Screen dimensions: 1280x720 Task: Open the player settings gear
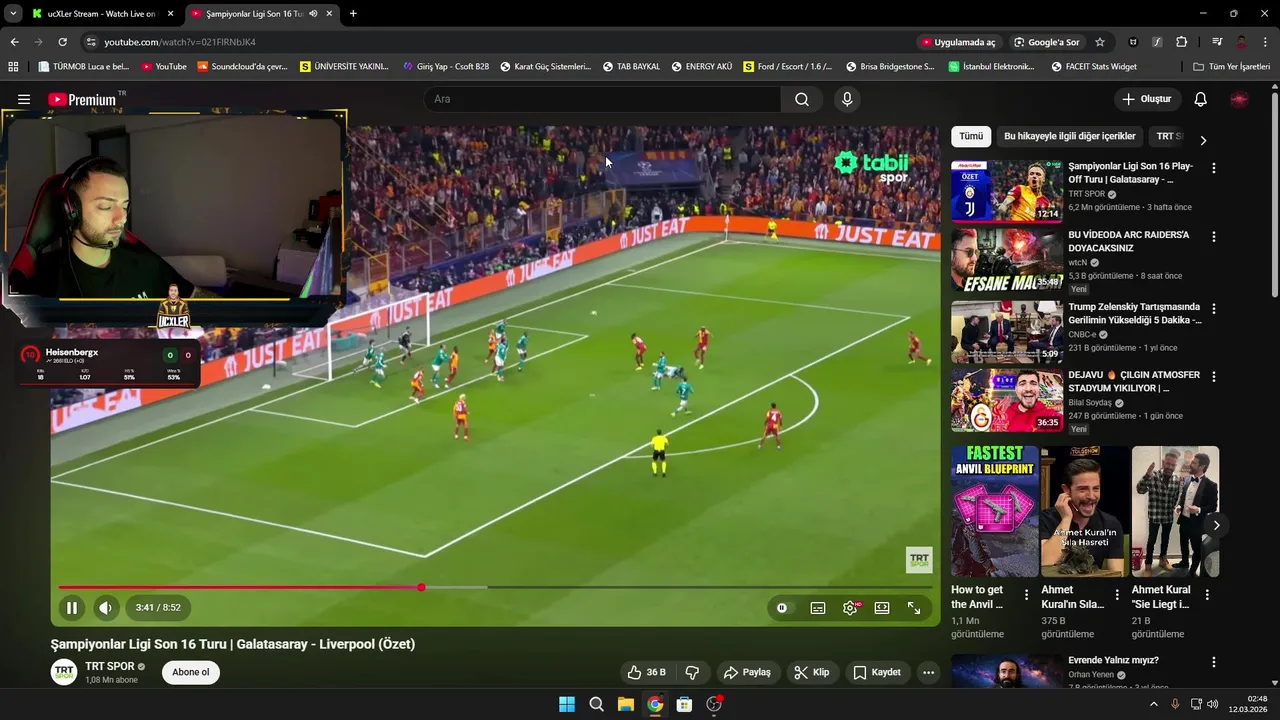point(850,607)
